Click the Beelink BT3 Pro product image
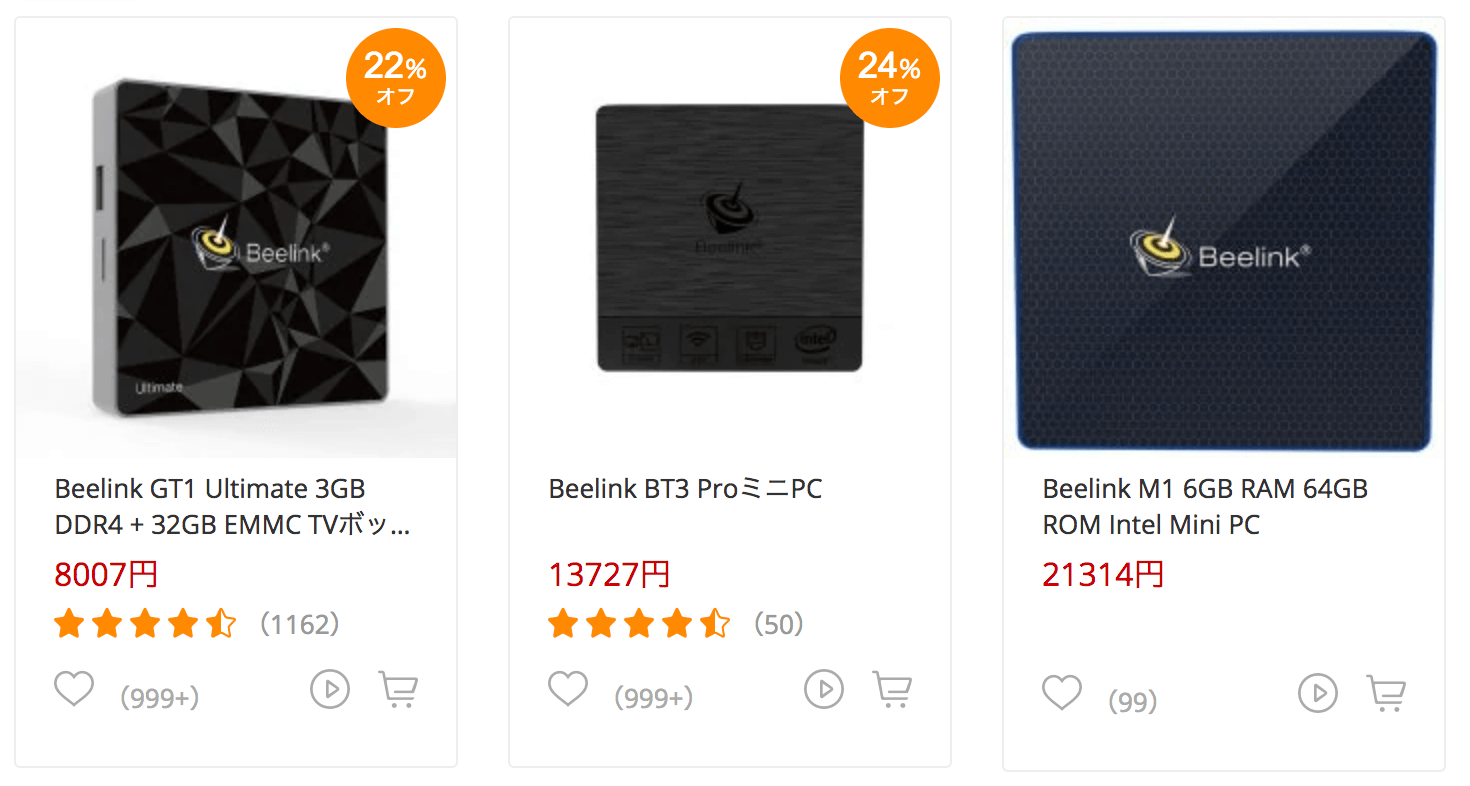1470x786 pixels. 729,237
